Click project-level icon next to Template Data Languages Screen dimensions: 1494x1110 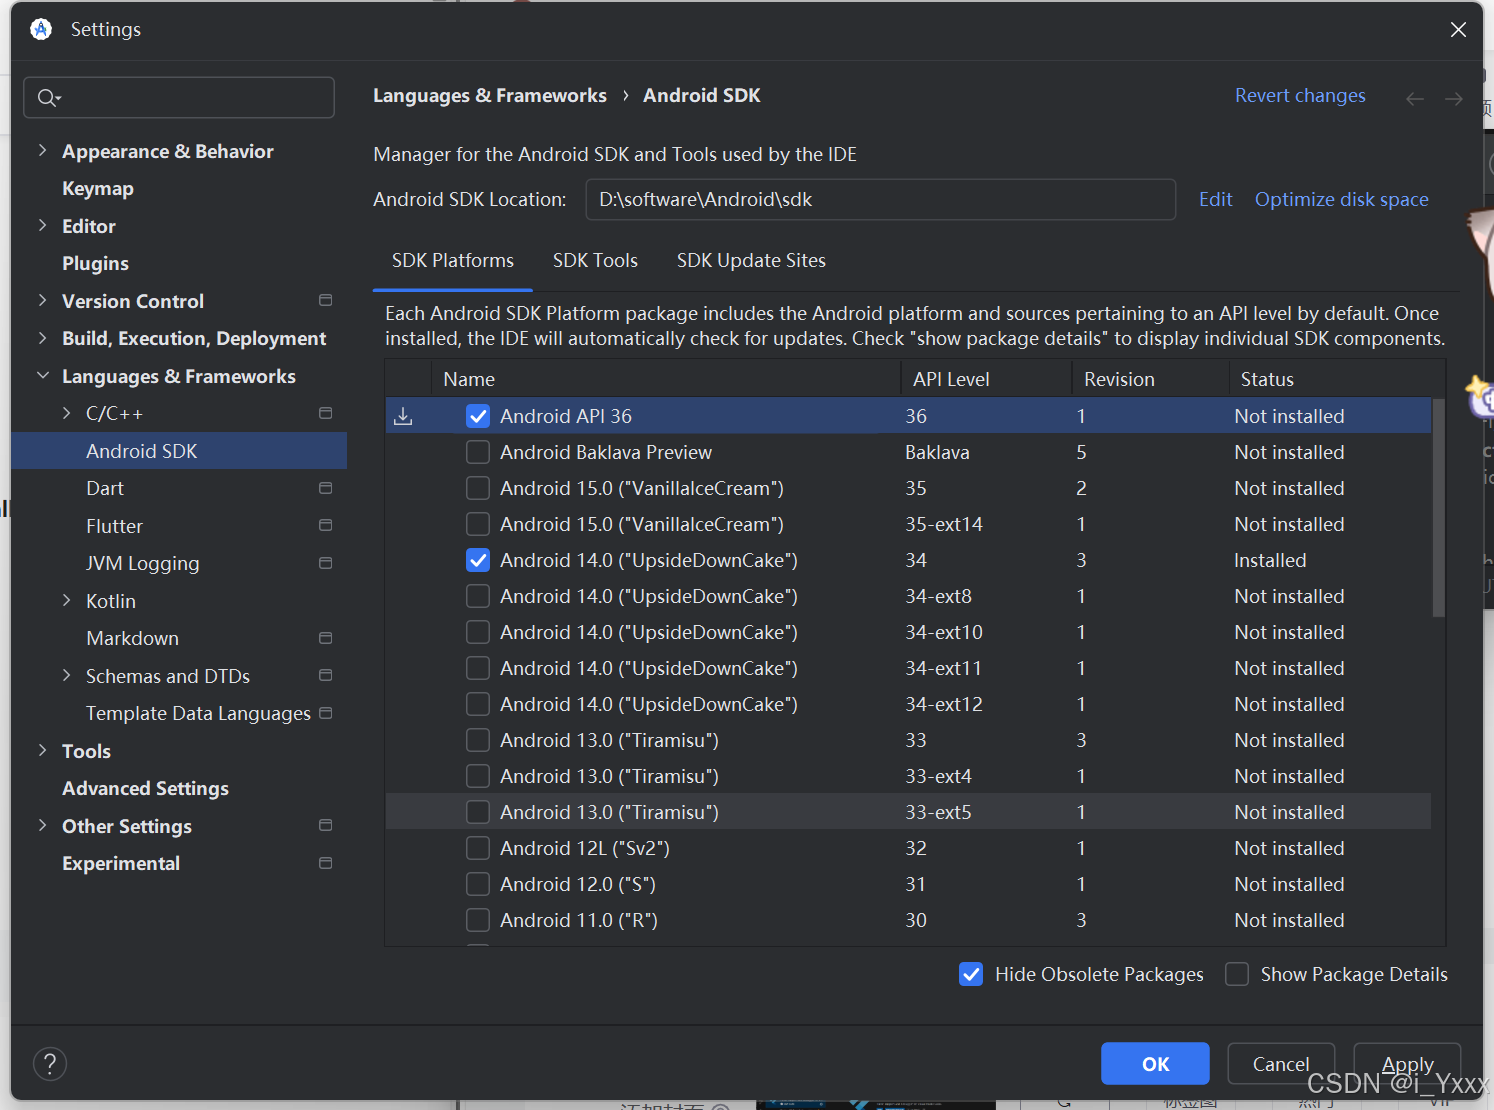click(x=325, y=713)
